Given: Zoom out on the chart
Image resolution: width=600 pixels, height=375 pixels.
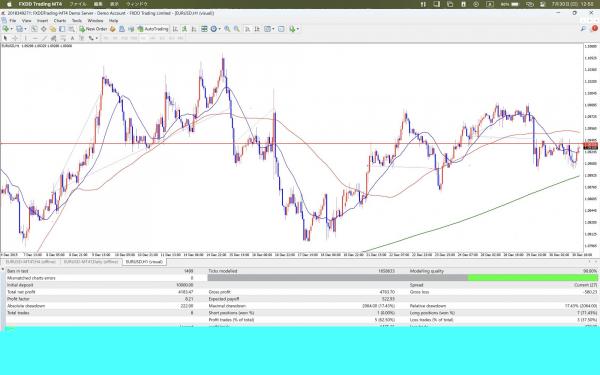Looking at the screenshot, I should [x=237, y=29].
